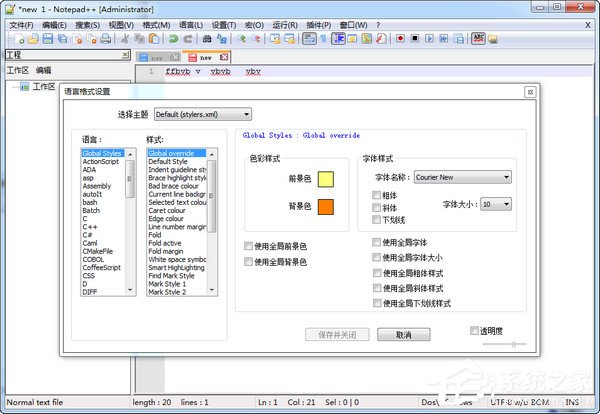Click the orange 背景色 color swatch
The image size is (600, 414).
pos(325,207)
